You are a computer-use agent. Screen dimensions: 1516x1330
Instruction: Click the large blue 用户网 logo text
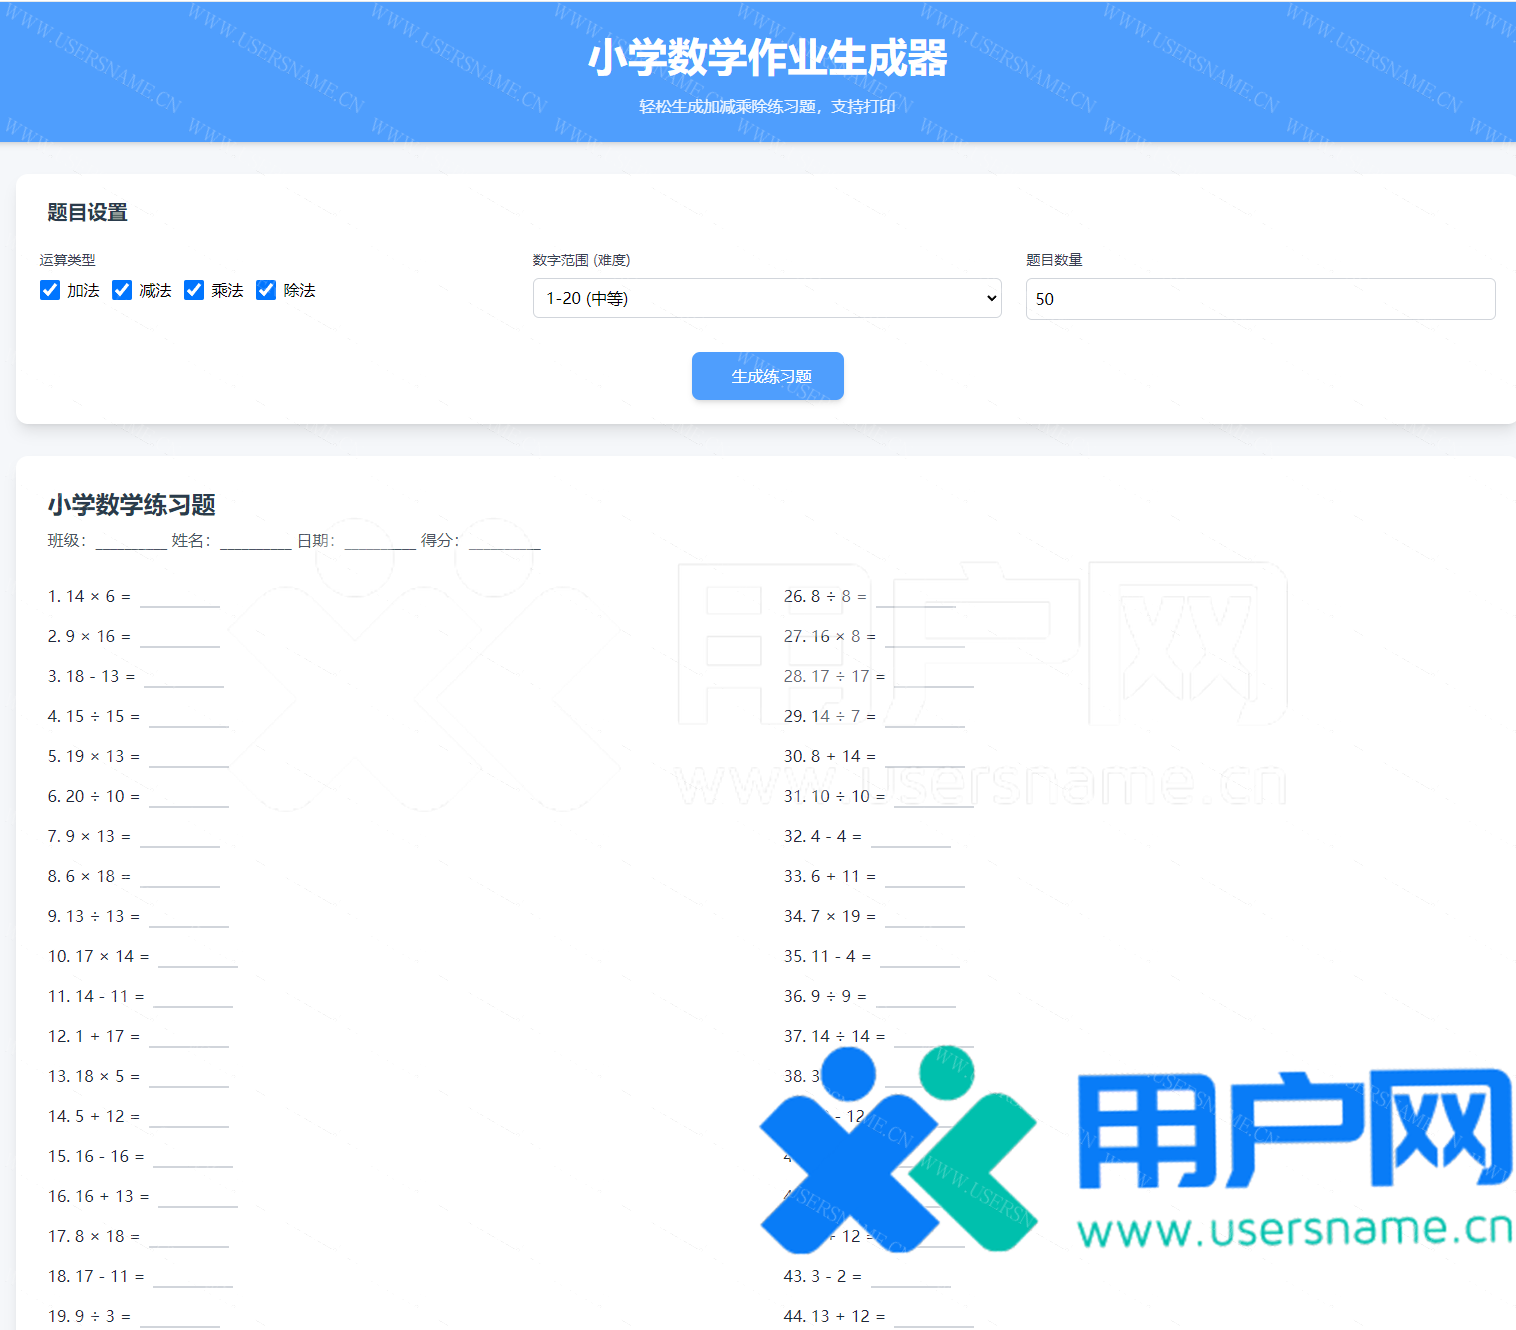[1295, 1128]
